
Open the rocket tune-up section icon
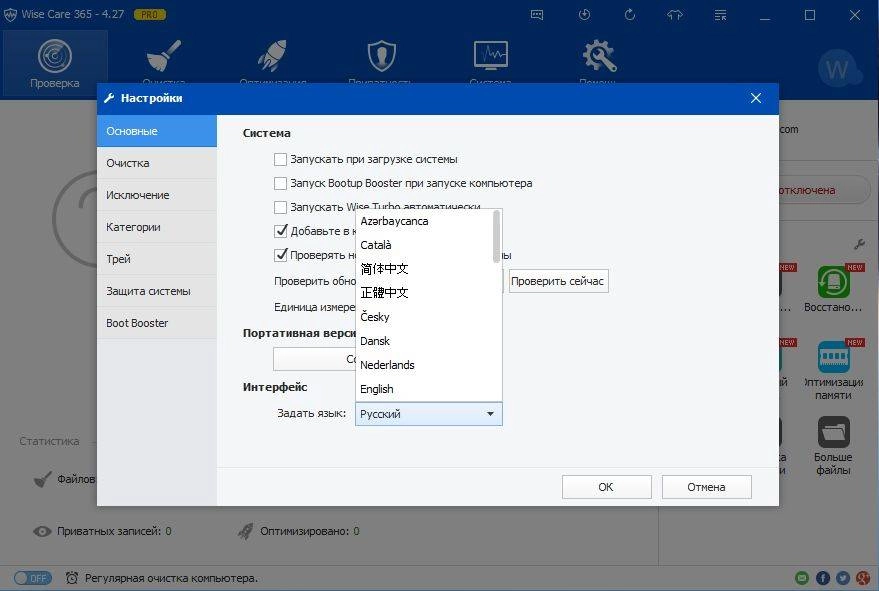(x=272, y=56)
